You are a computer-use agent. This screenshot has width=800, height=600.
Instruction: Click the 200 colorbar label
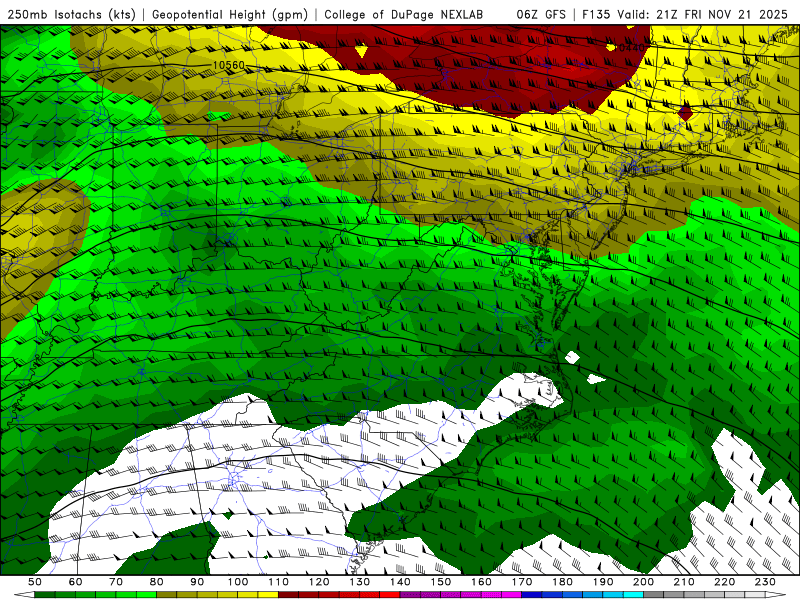643,582
